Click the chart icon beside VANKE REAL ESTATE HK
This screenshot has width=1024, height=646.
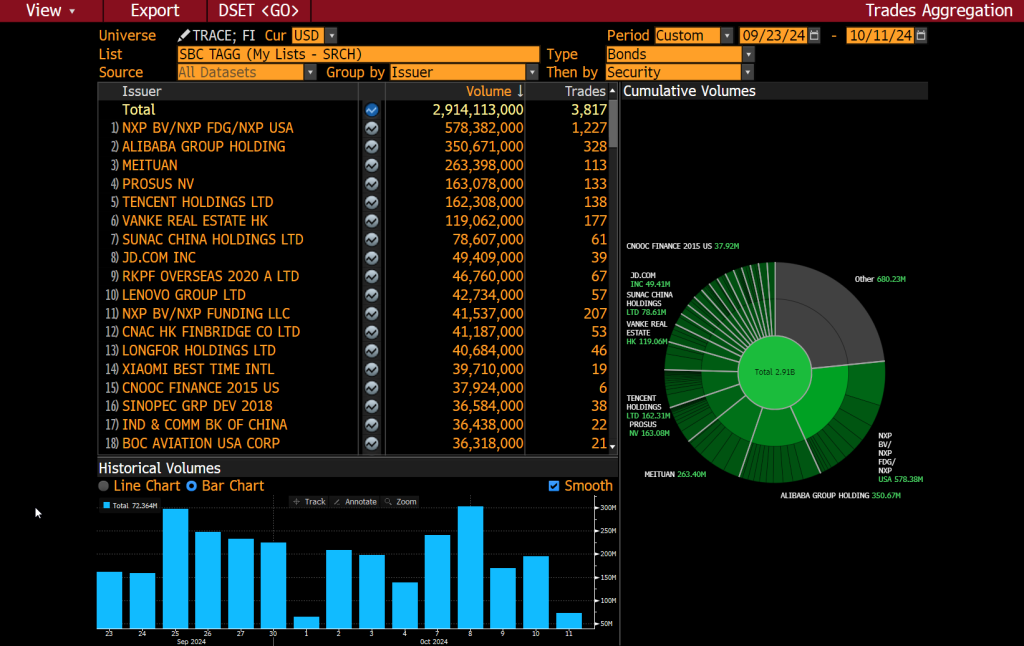pyautogui.click(x=372, y=221)
